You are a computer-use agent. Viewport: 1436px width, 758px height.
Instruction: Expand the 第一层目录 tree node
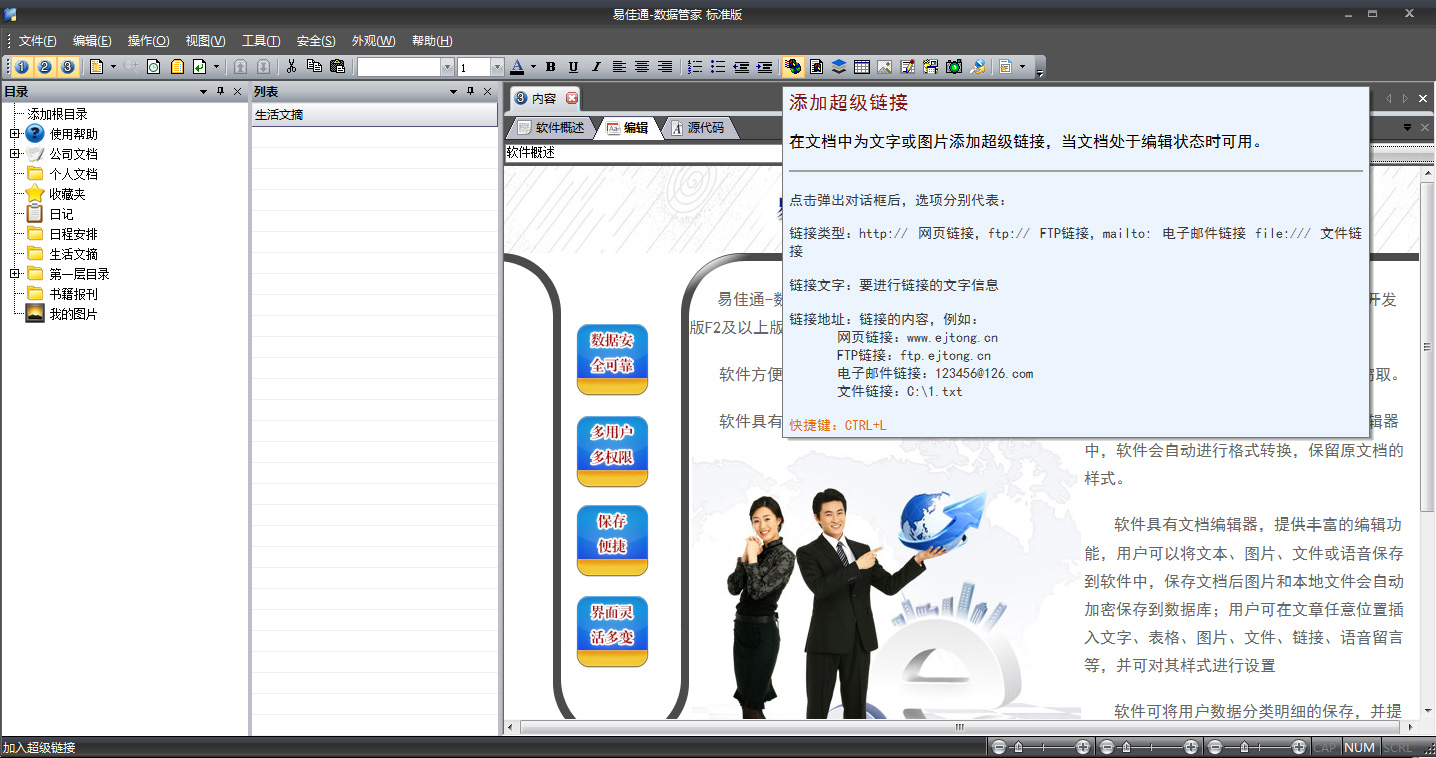pyautogui.click(x=15, y=274)
